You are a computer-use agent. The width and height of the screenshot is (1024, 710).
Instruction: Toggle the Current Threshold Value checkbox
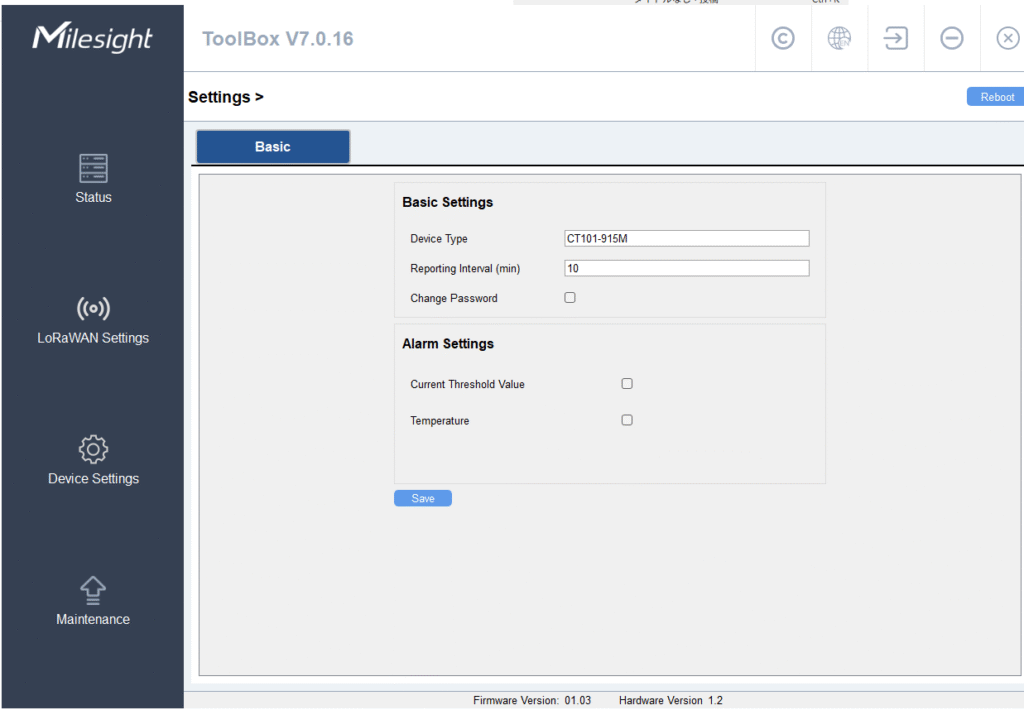pyautogui.click(x=627, y=383)
